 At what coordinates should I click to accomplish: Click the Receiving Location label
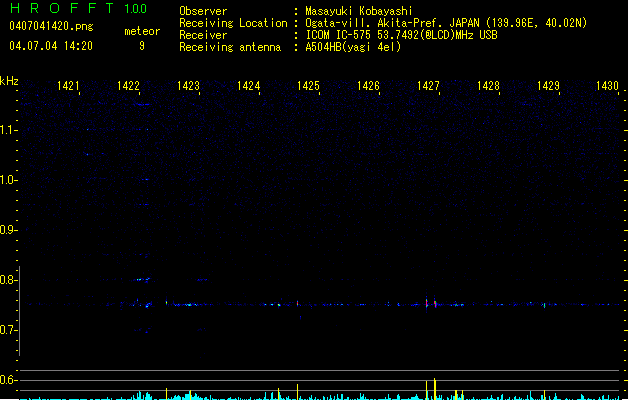pyautogui.click(x=233, y=23)
